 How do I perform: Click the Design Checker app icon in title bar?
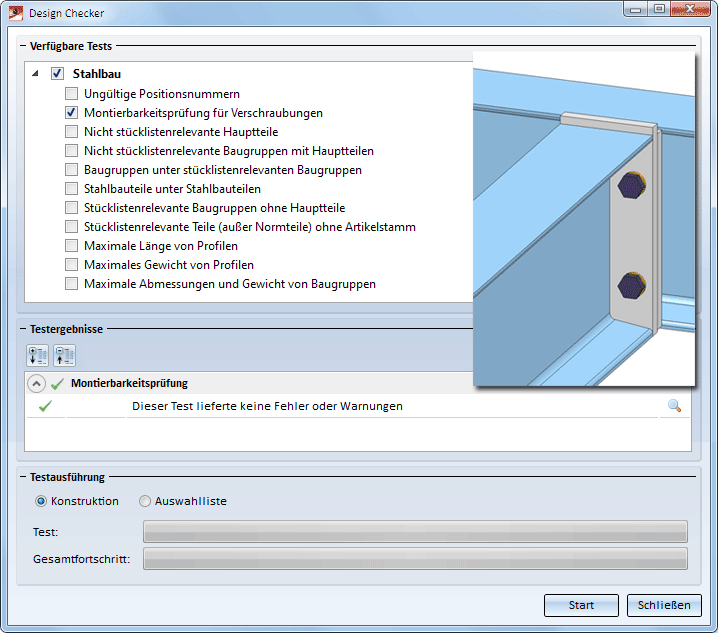pos(16,13)
